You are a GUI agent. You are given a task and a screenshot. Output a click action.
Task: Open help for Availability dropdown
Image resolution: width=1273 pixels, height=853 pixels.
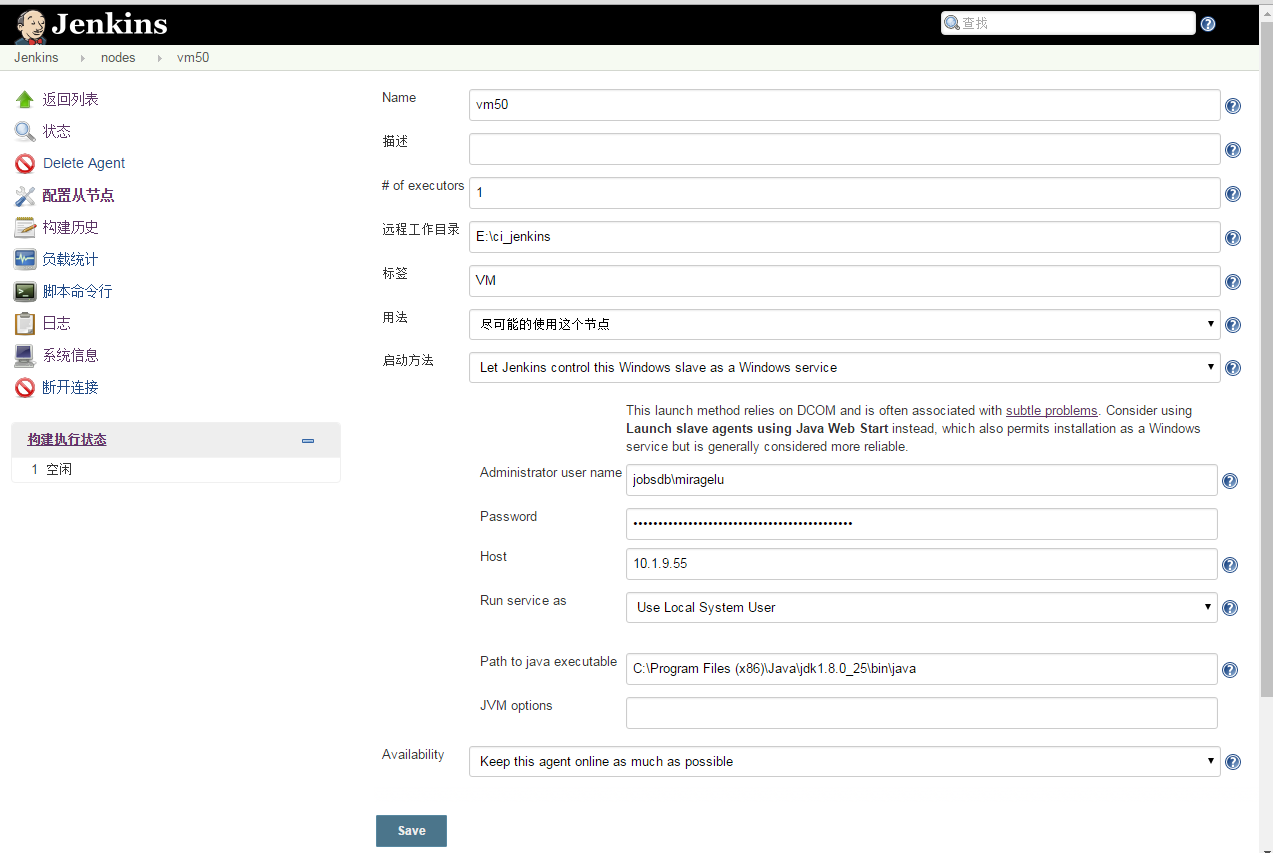click(x=1233, y=762)
